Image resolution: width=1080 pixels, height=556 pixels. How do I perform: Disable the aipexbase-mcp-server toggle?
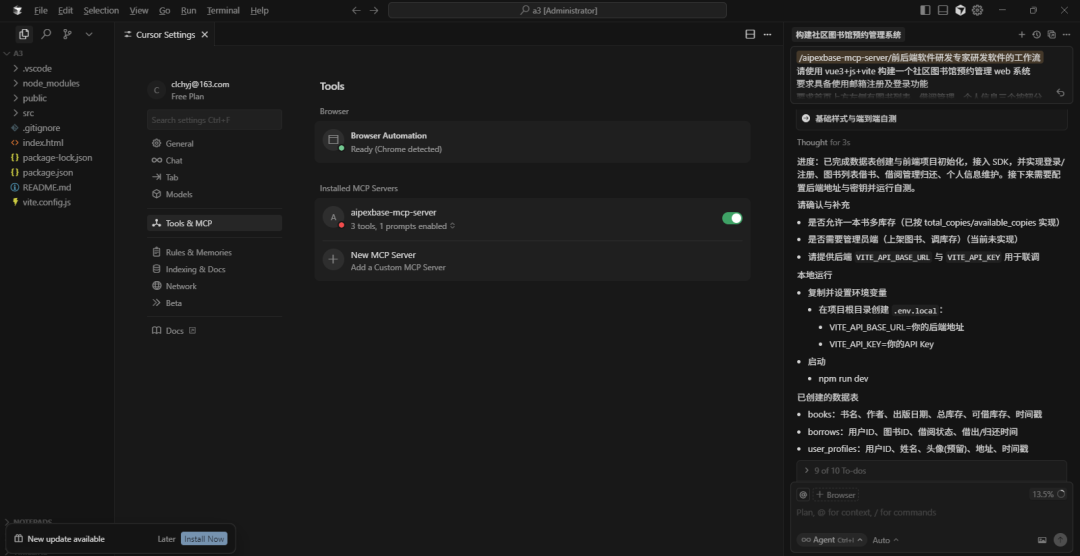click(x=732, y=218)
